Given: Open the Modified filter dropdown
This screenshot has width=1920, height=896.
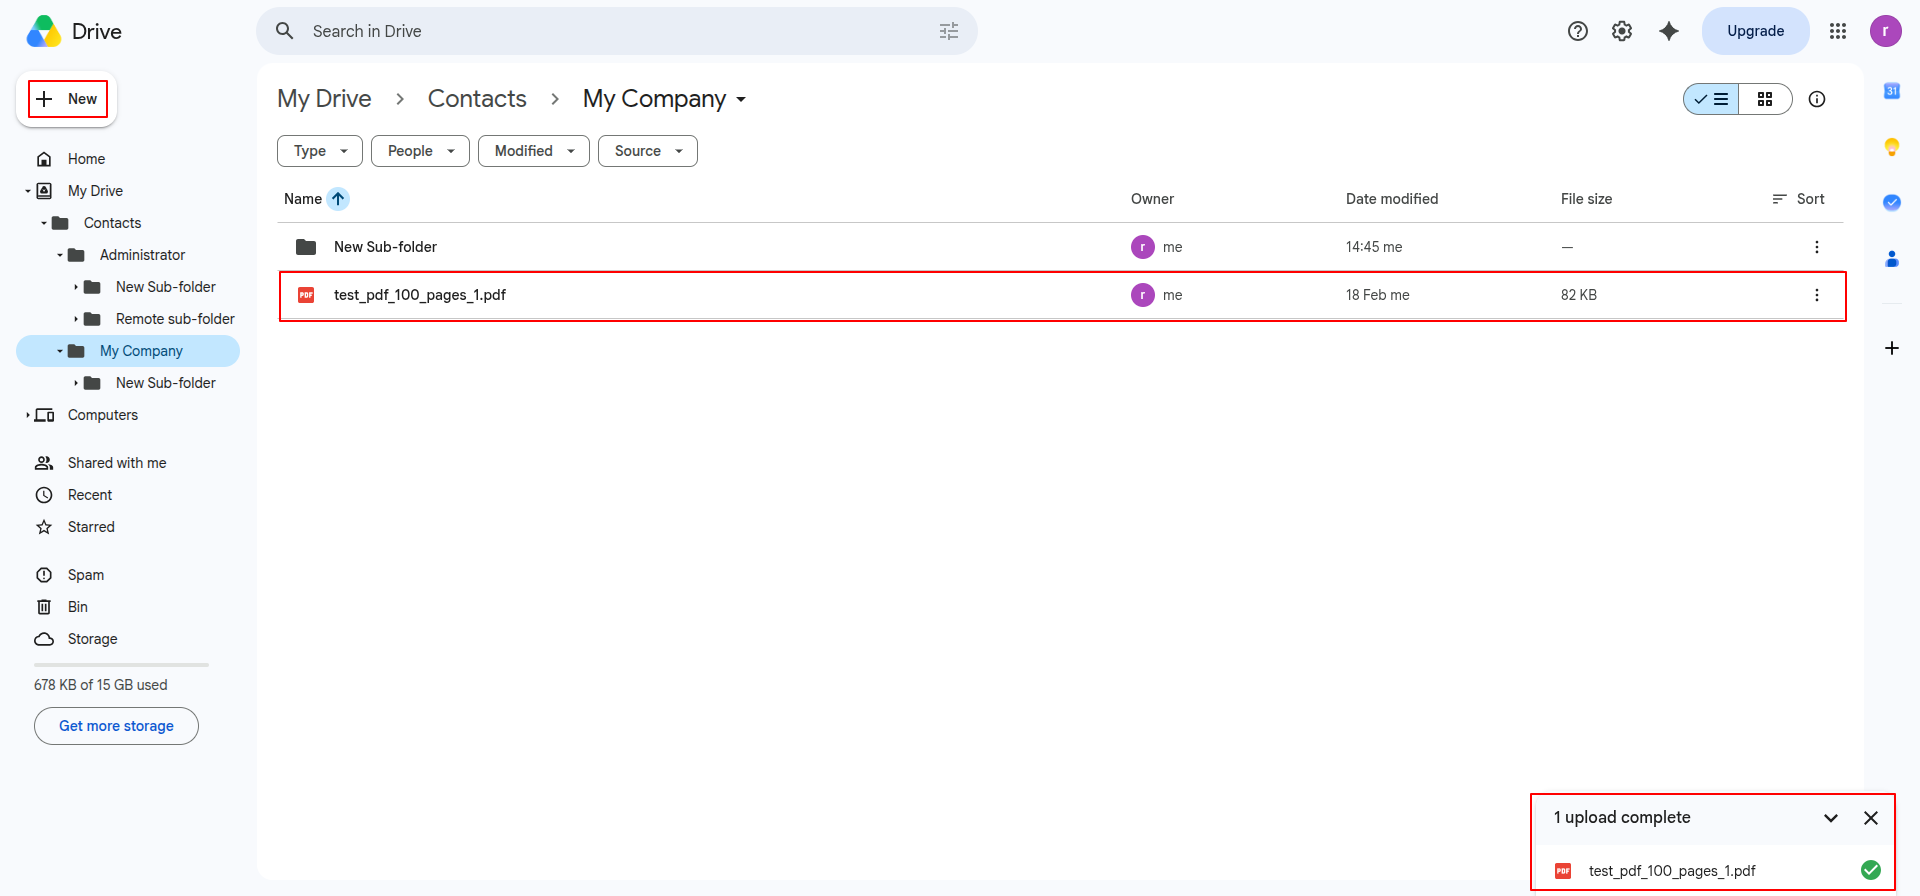Looking at the screenshot, I should pos(534,151).
